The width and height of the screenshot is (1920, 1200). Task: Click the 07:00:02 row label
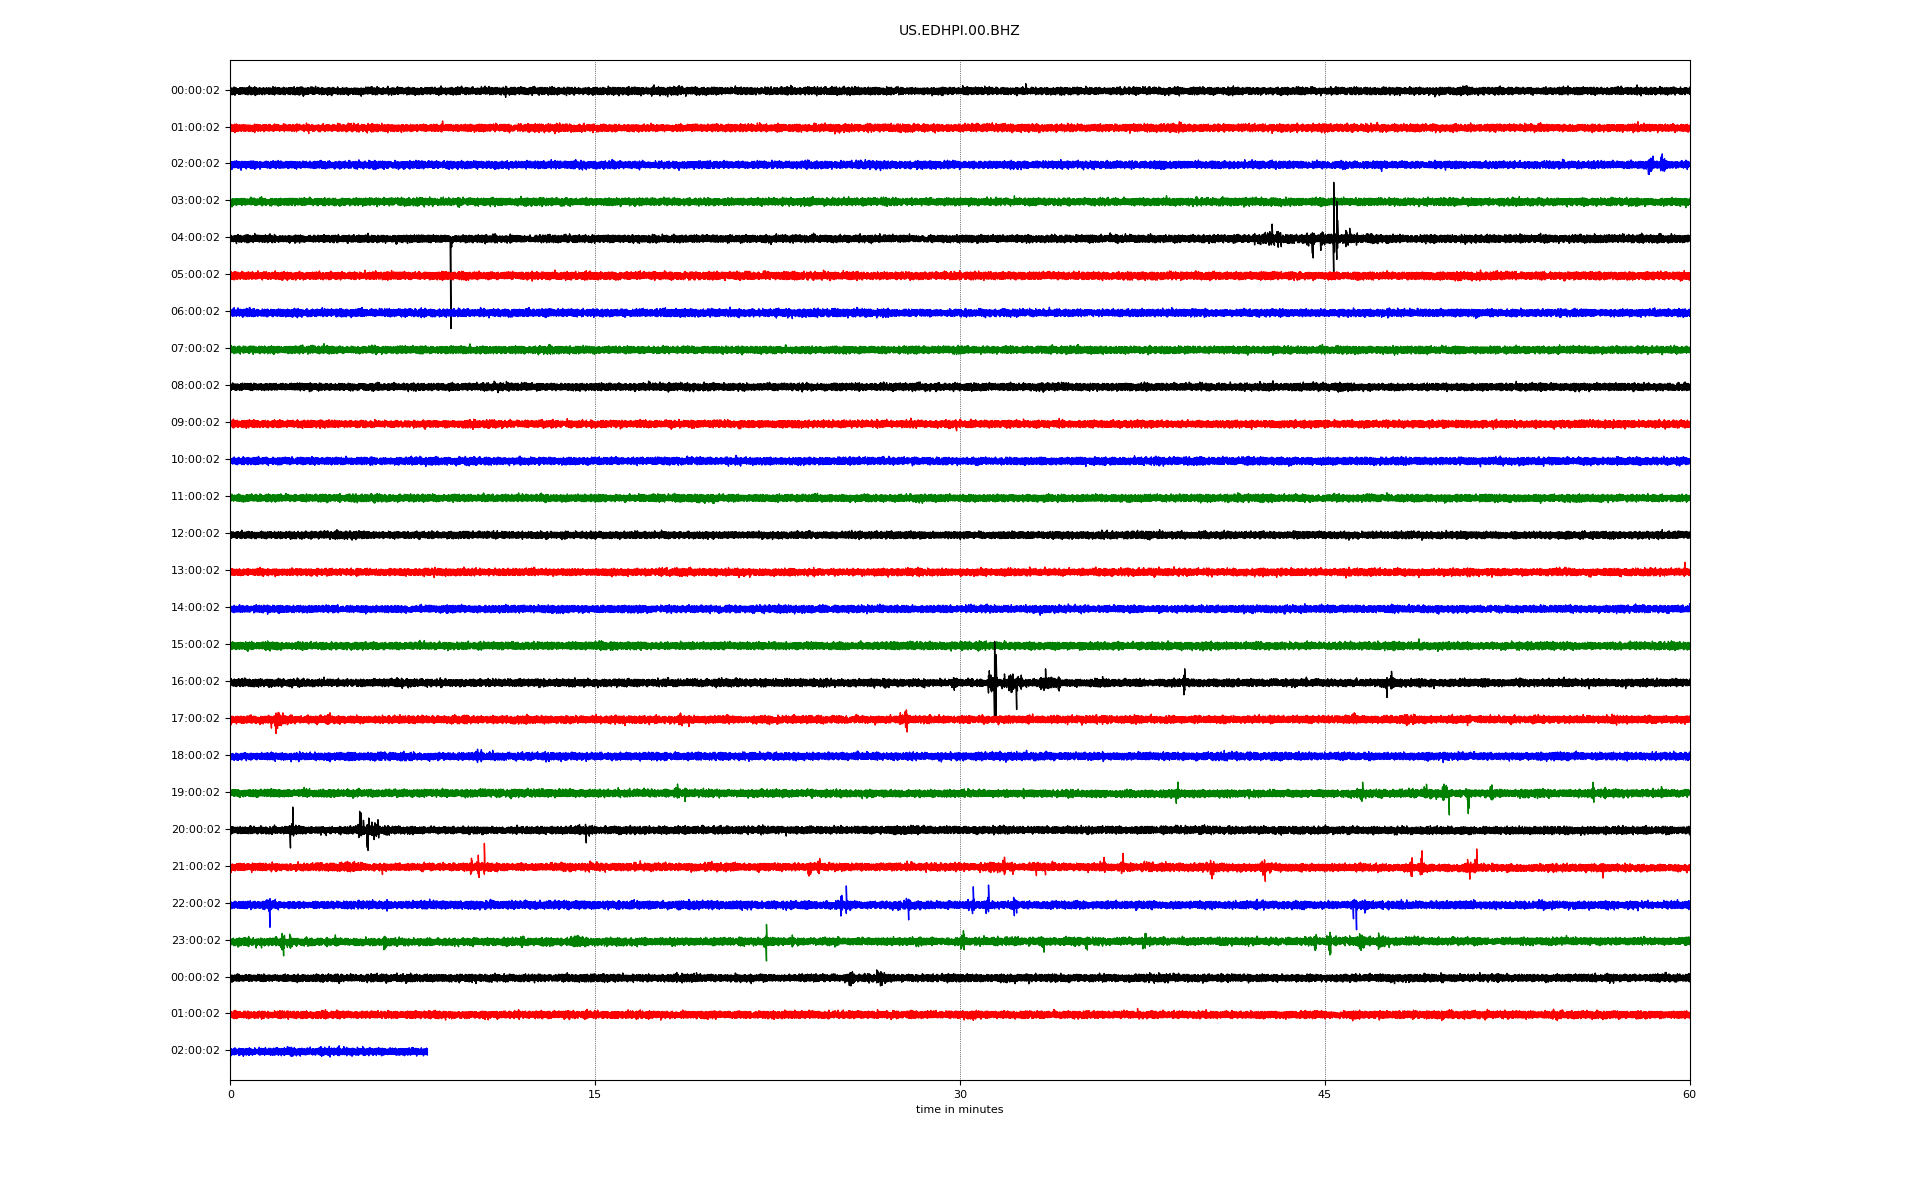(195, 349)
